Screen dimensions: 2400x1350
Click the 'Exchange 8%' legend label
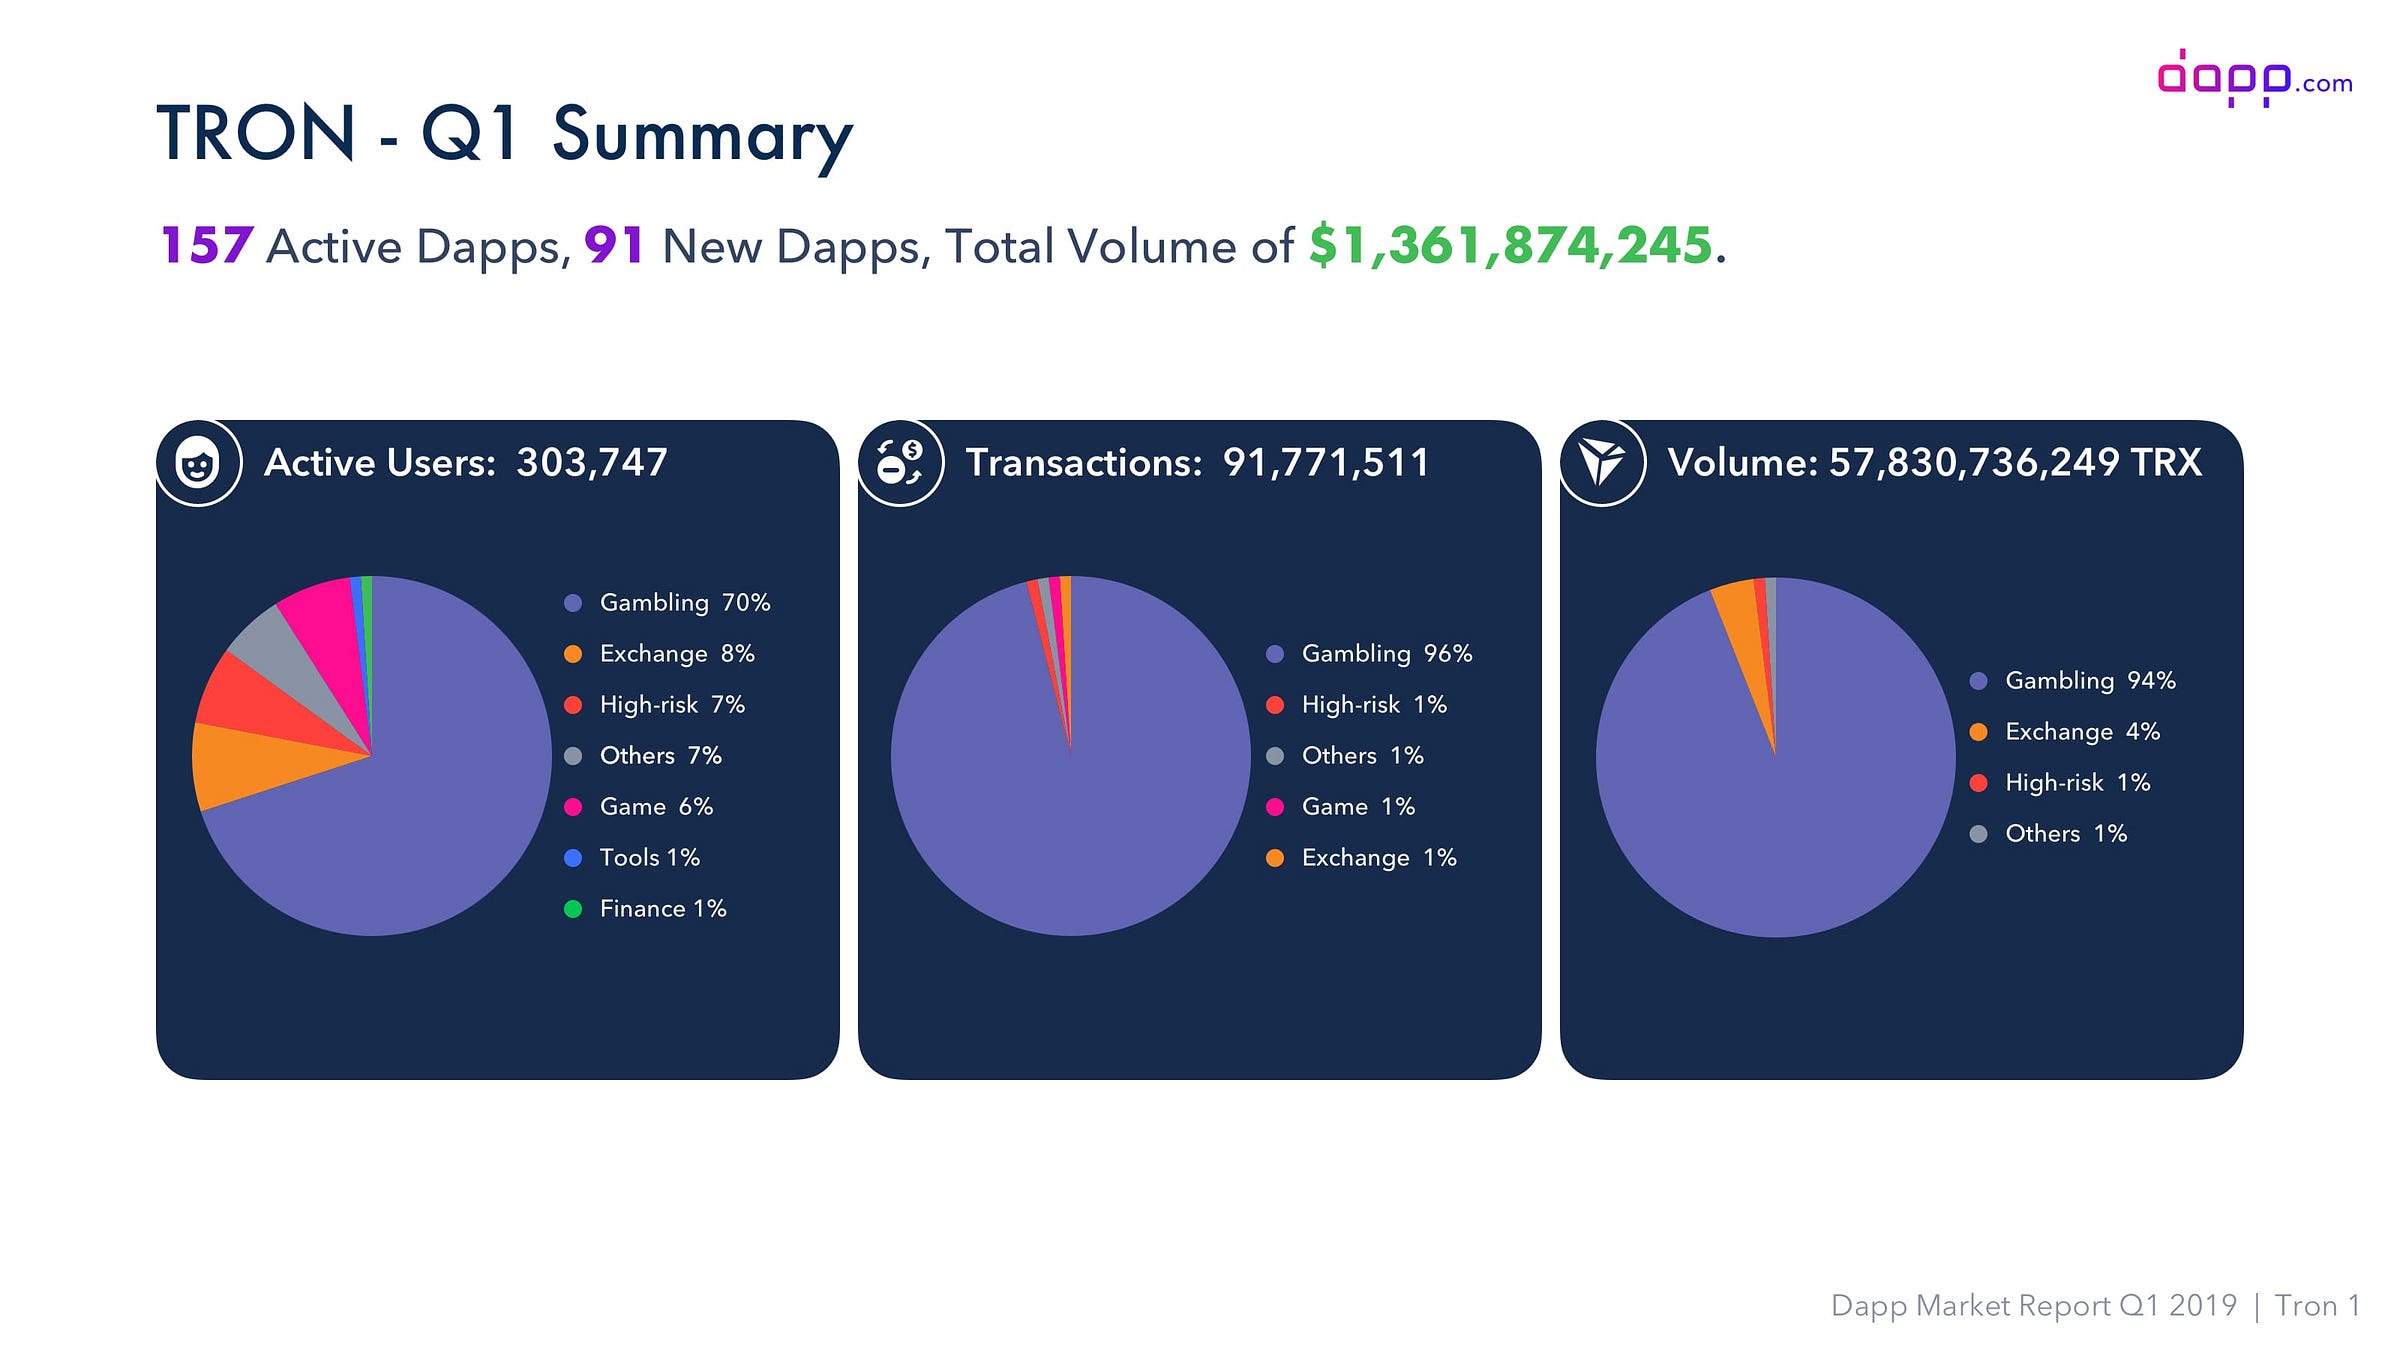click(677, 654)
